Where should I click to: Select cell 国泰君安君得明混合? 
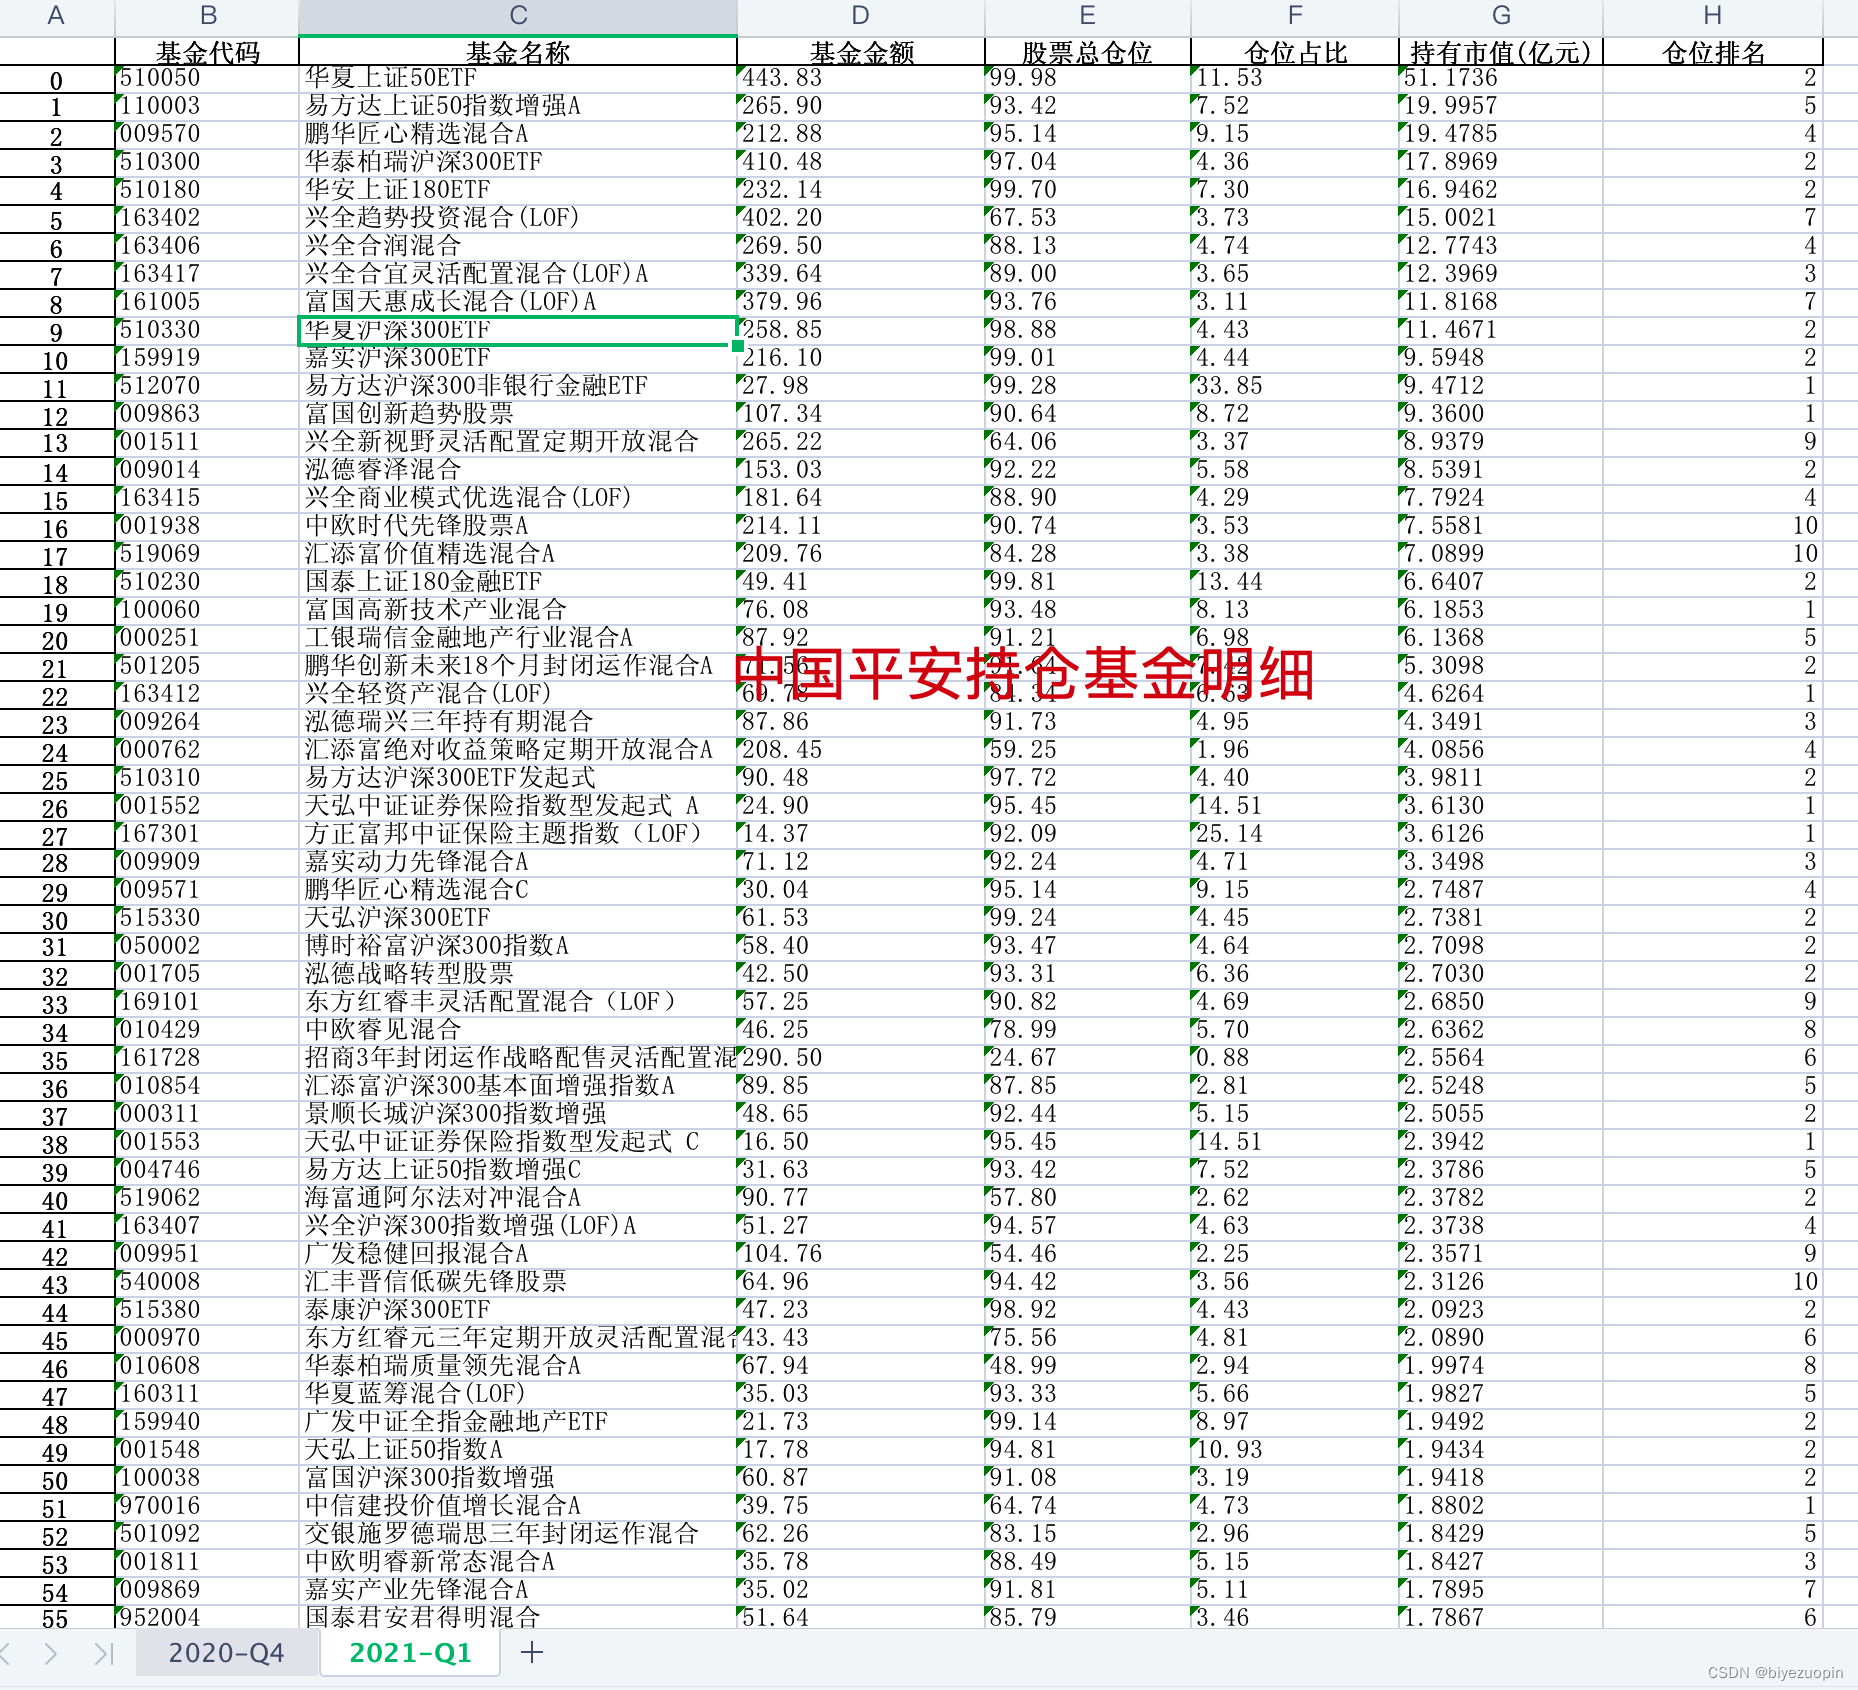click(518, 1617)
